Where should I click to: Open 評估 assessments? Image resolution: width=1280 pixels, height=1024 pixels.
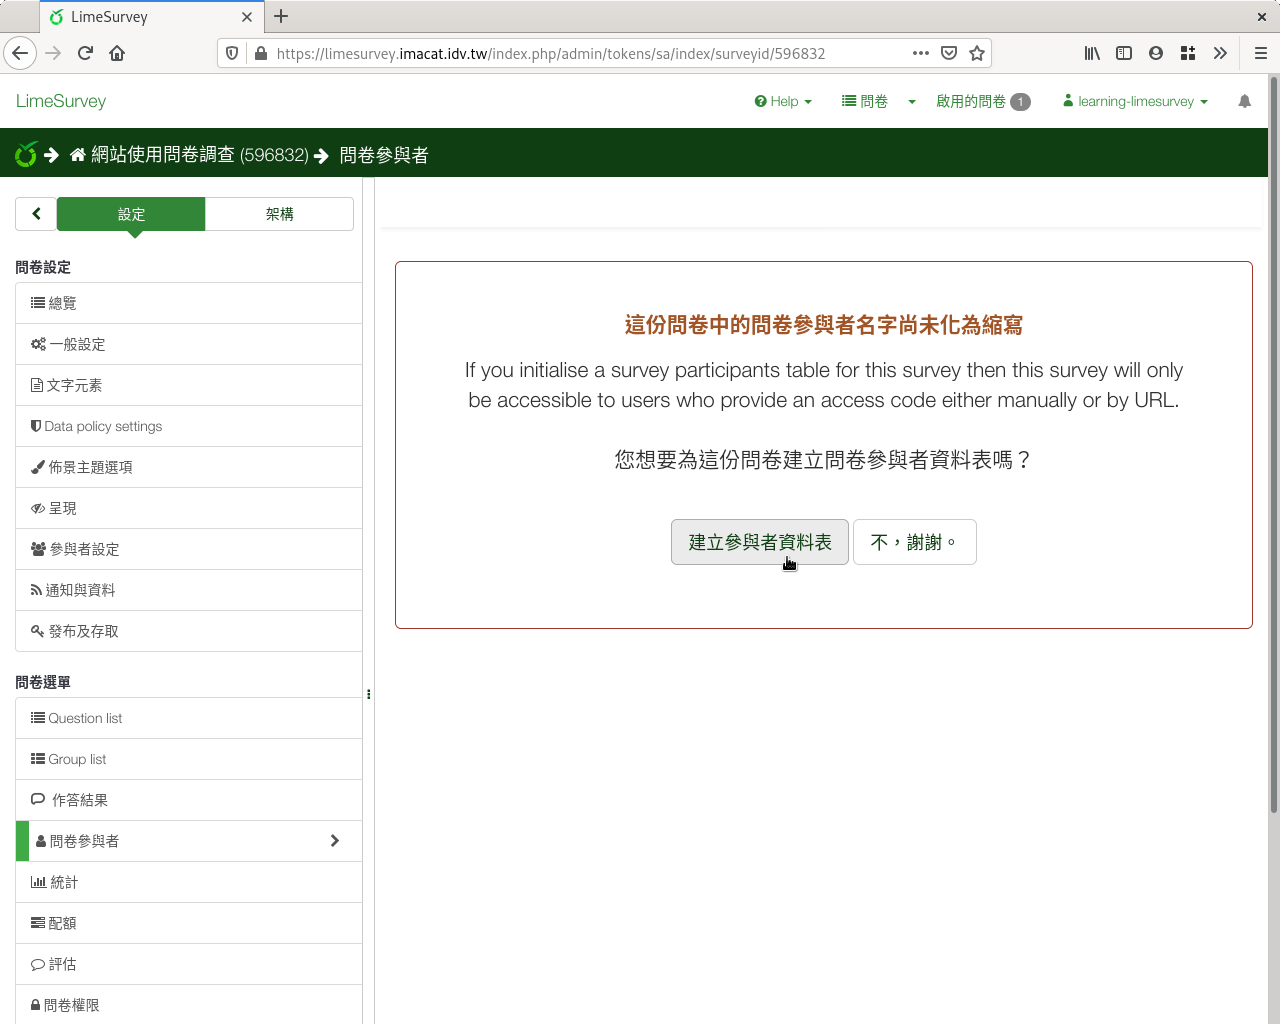(x=189, y=964)
